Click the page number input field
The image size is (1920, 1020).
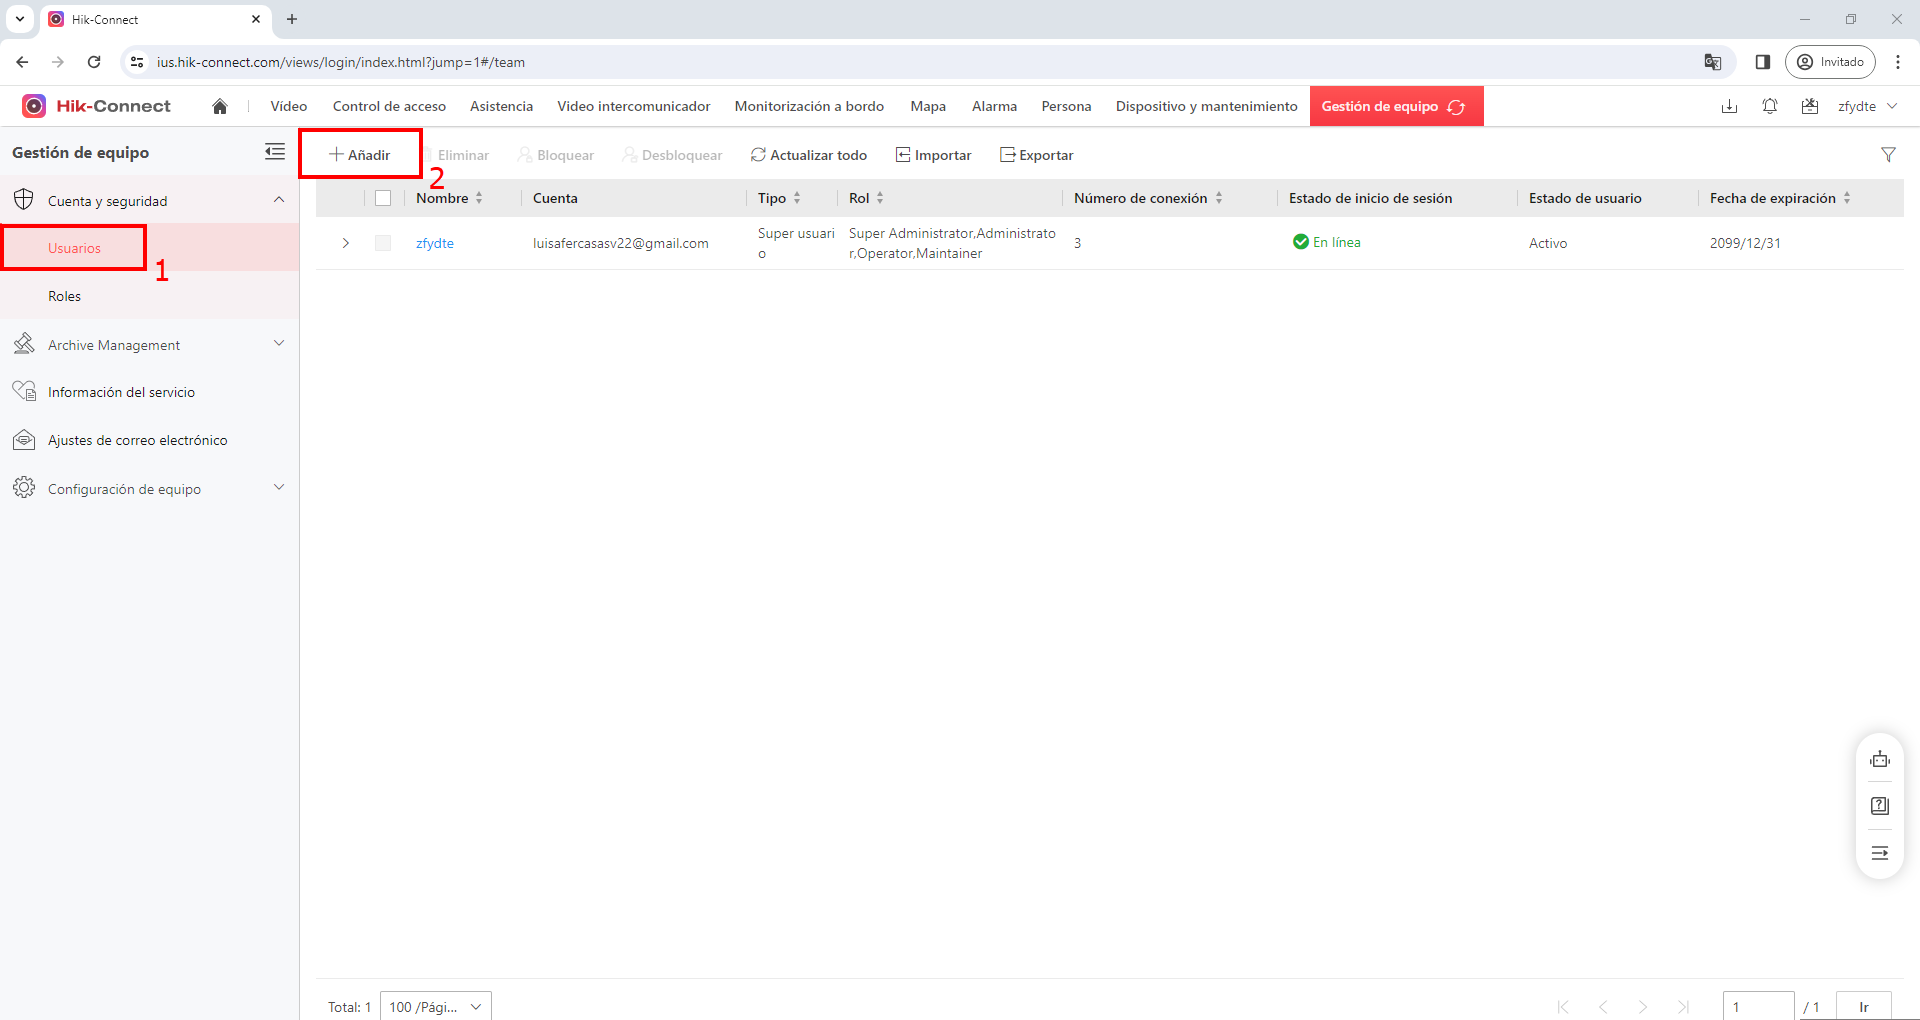1758,1006
